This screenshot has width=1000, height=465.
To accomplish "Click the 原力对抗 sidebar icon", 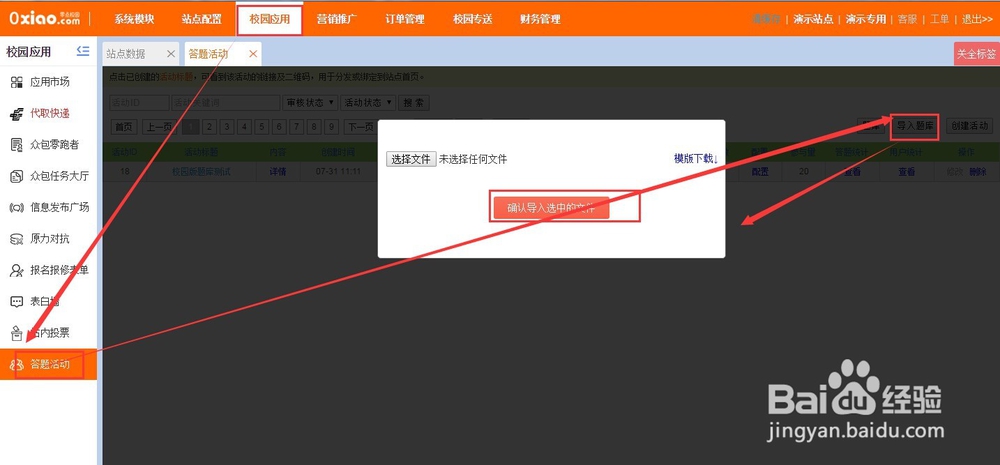I will click(17, 239).
